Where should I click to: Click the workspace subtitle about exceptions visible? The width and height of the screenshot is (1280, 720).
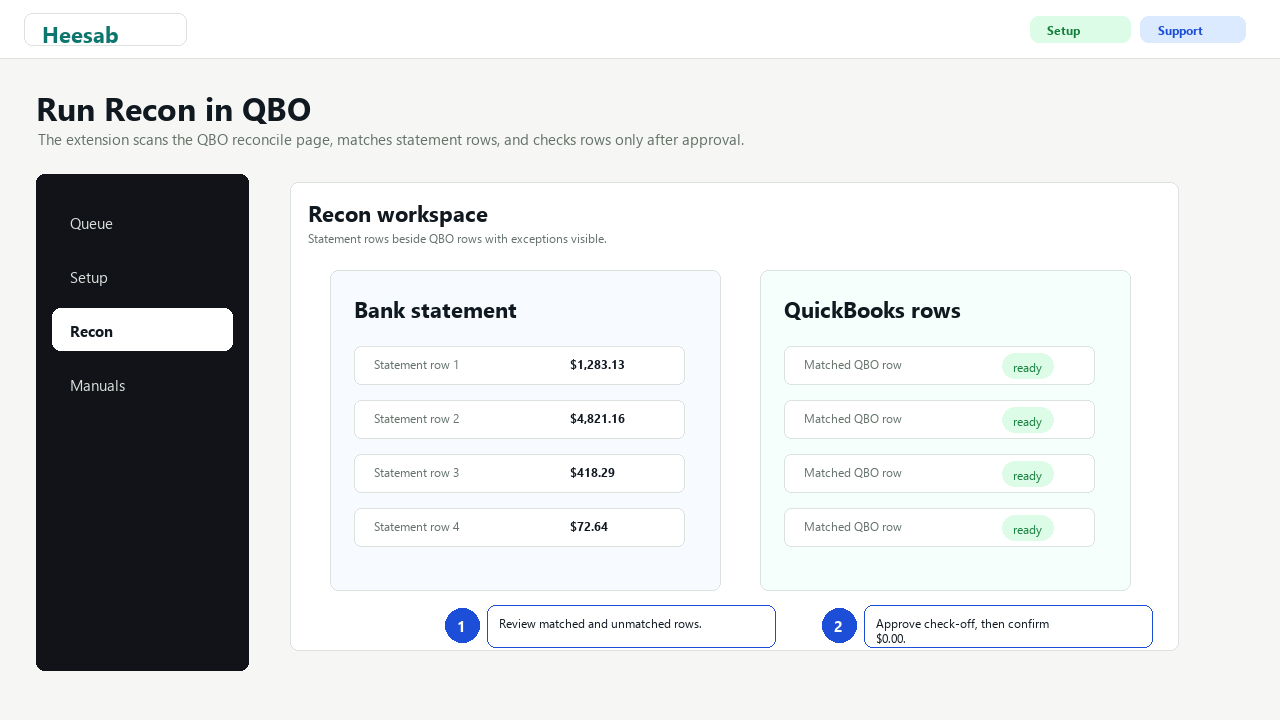pyautogui.click(x=457, y=239)
